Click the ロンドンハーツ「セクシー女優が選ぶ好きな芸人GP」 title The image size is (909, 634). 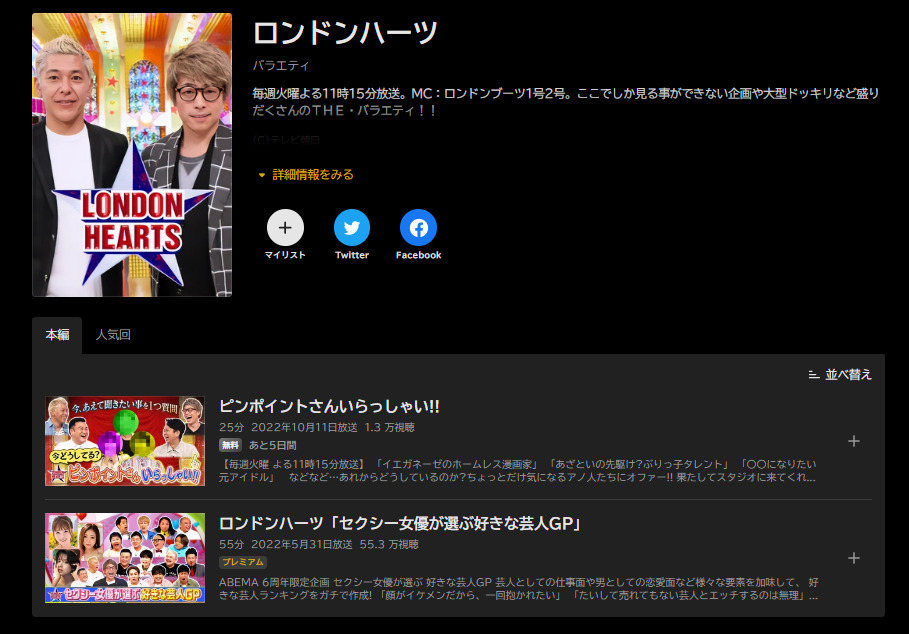coord(400,524)
